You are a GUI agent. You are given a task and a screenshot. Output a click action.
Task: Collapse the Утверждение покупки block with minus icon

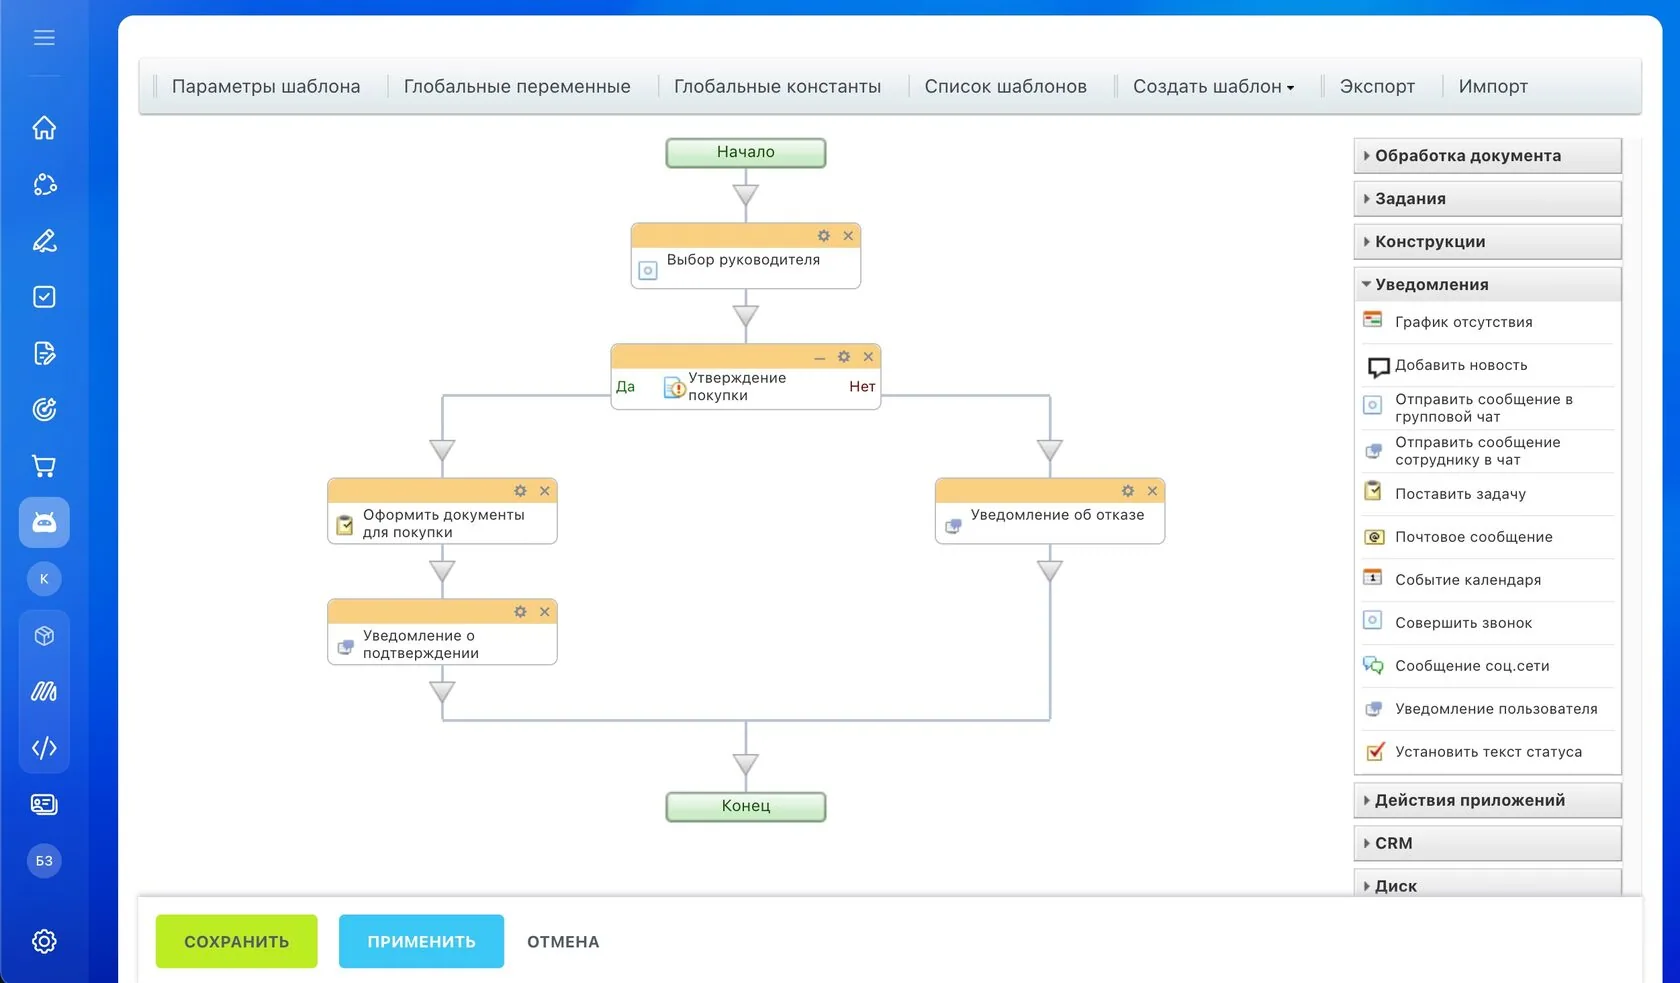click(820, 357)
